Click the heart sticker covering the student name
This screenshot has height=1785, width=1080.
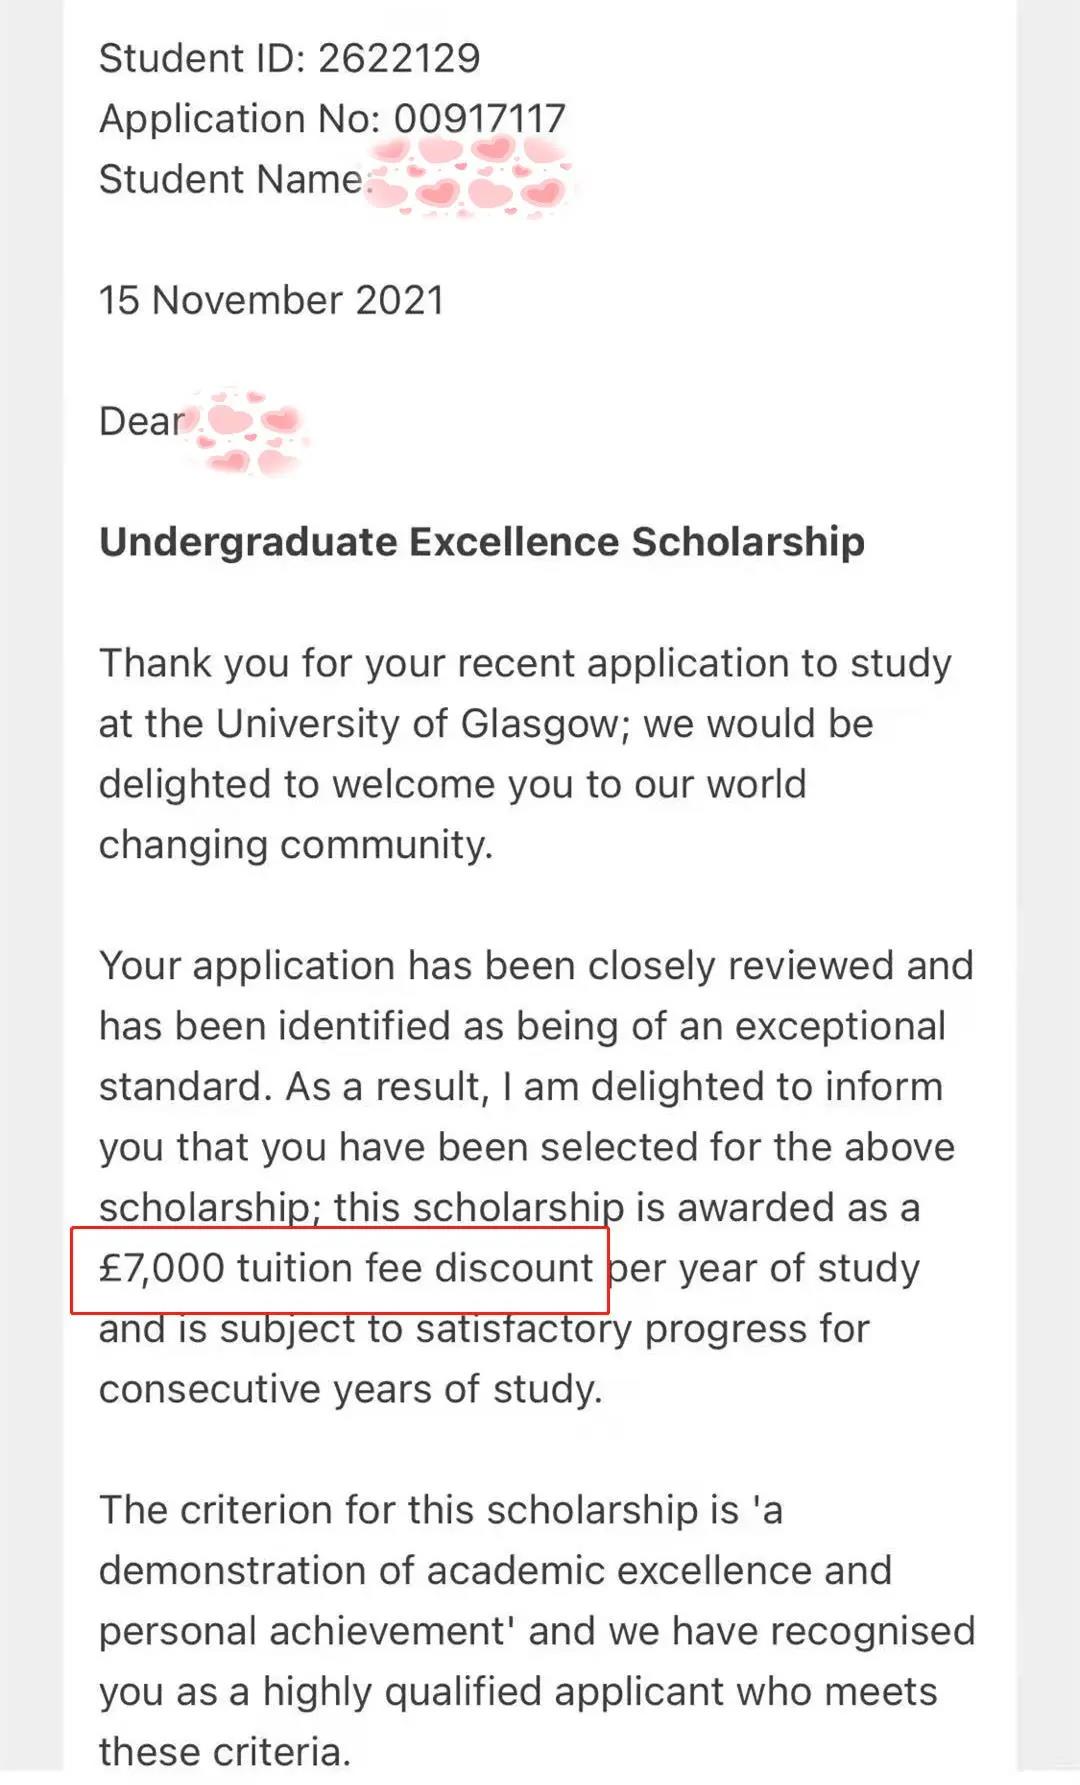click(468, 178)
